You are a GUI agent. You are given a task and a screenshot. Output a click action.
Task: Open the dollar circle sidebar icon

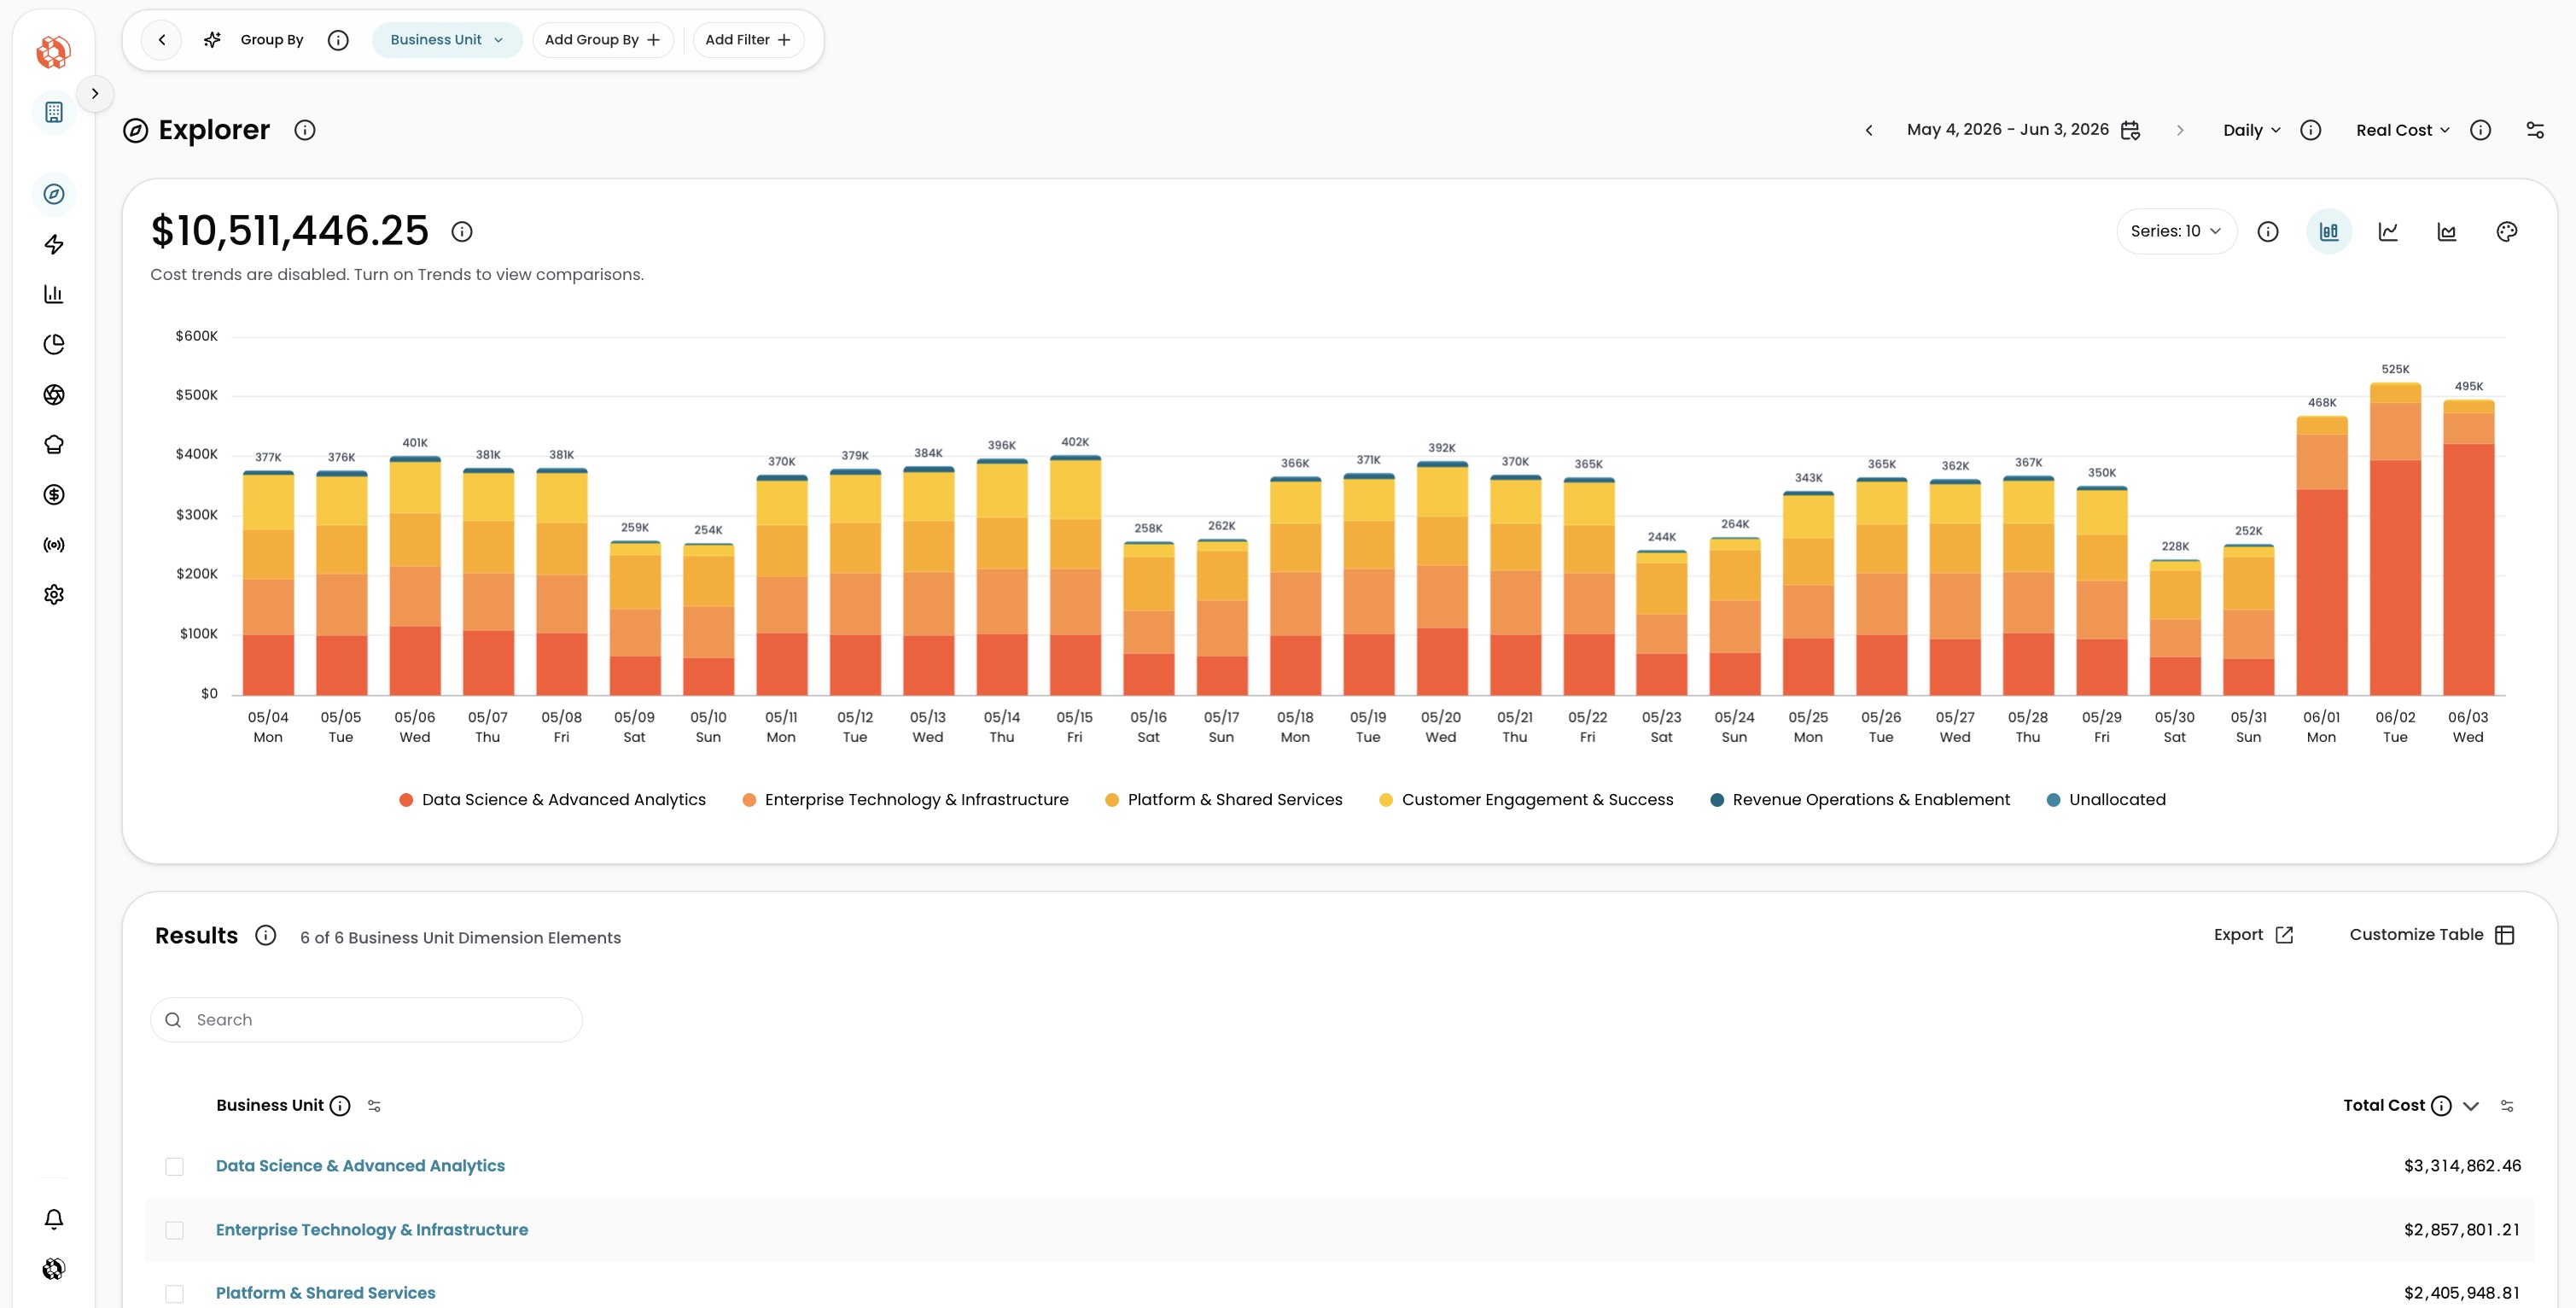point(54,494)
